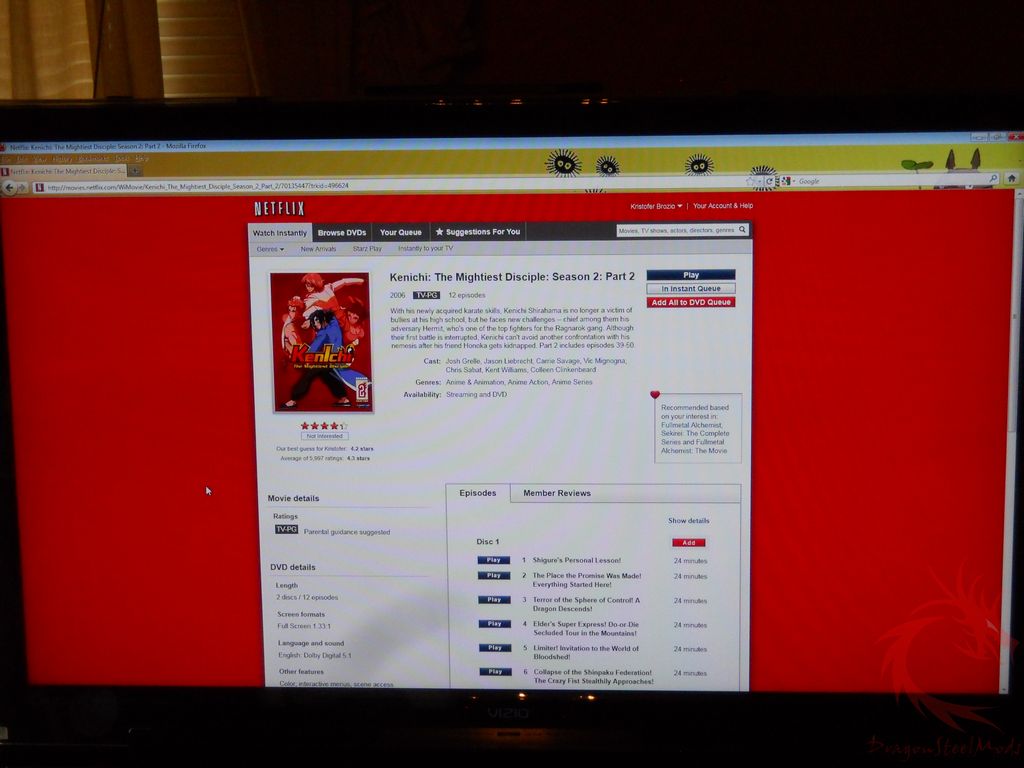1024x768 pixels.
Task: Play episode 1 Shigure's Personal Lesson
Action: 493,560
